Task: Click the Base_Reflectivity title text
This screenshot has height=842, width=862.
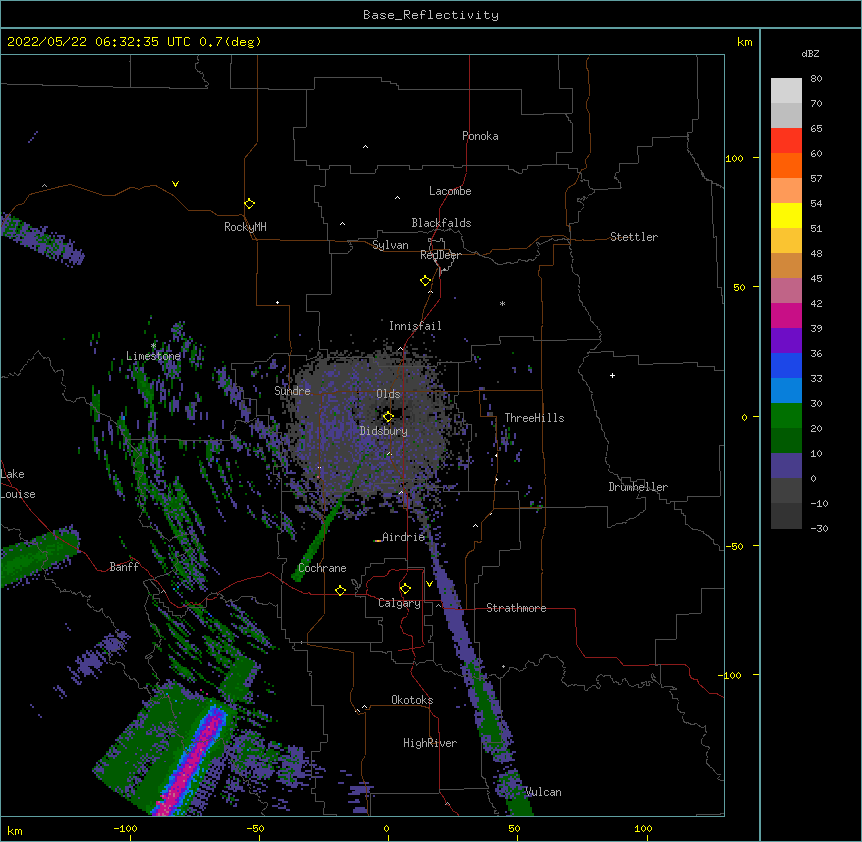Action: [431, 15]
